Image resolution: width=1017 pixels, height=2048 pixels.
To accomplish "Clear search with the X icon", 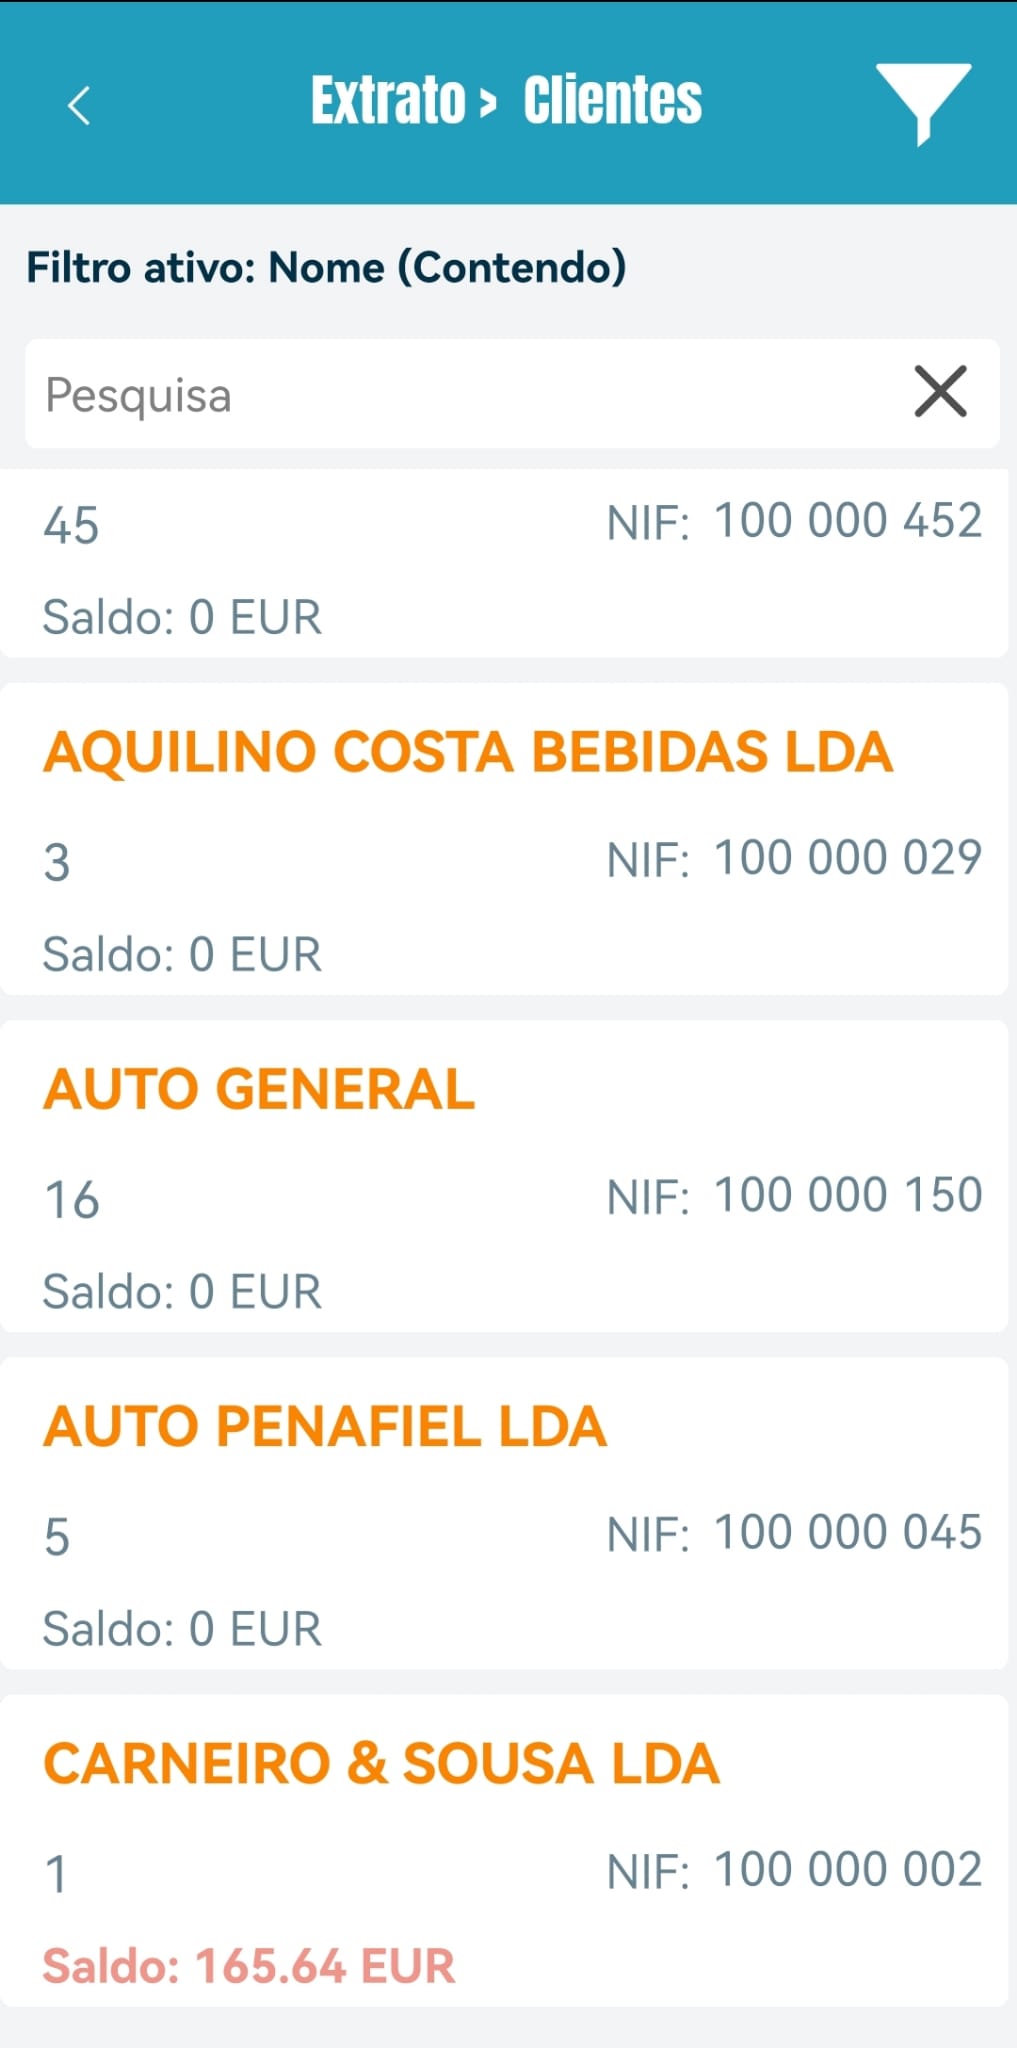I will [940, 391].
